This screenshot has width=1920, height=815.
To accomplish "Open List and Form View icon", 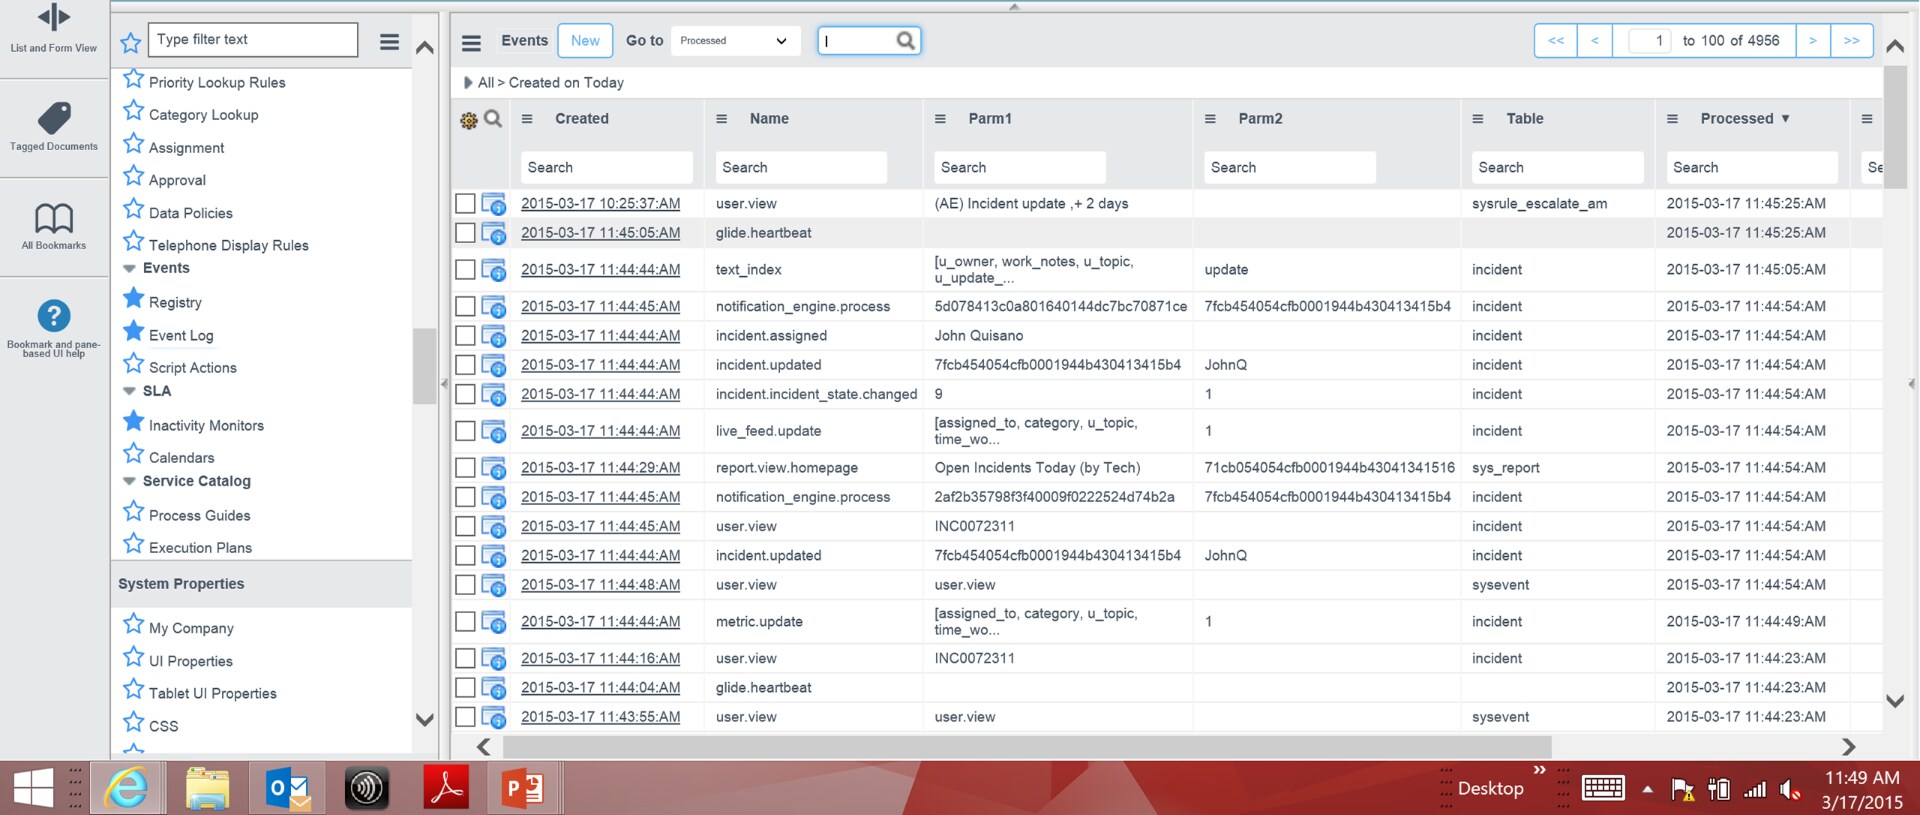I will point(54,18).
